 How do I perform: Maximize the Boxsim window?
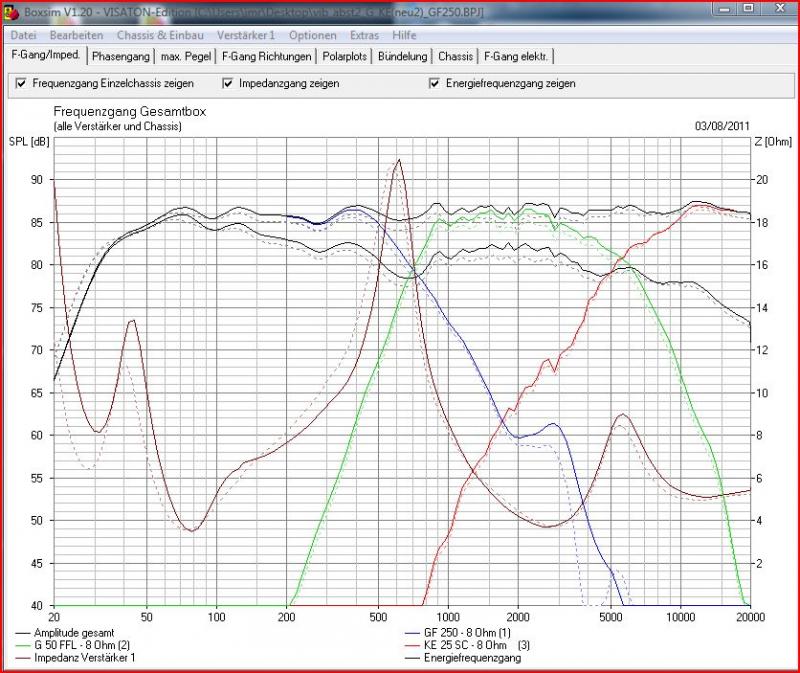click(x=748, y=8)
